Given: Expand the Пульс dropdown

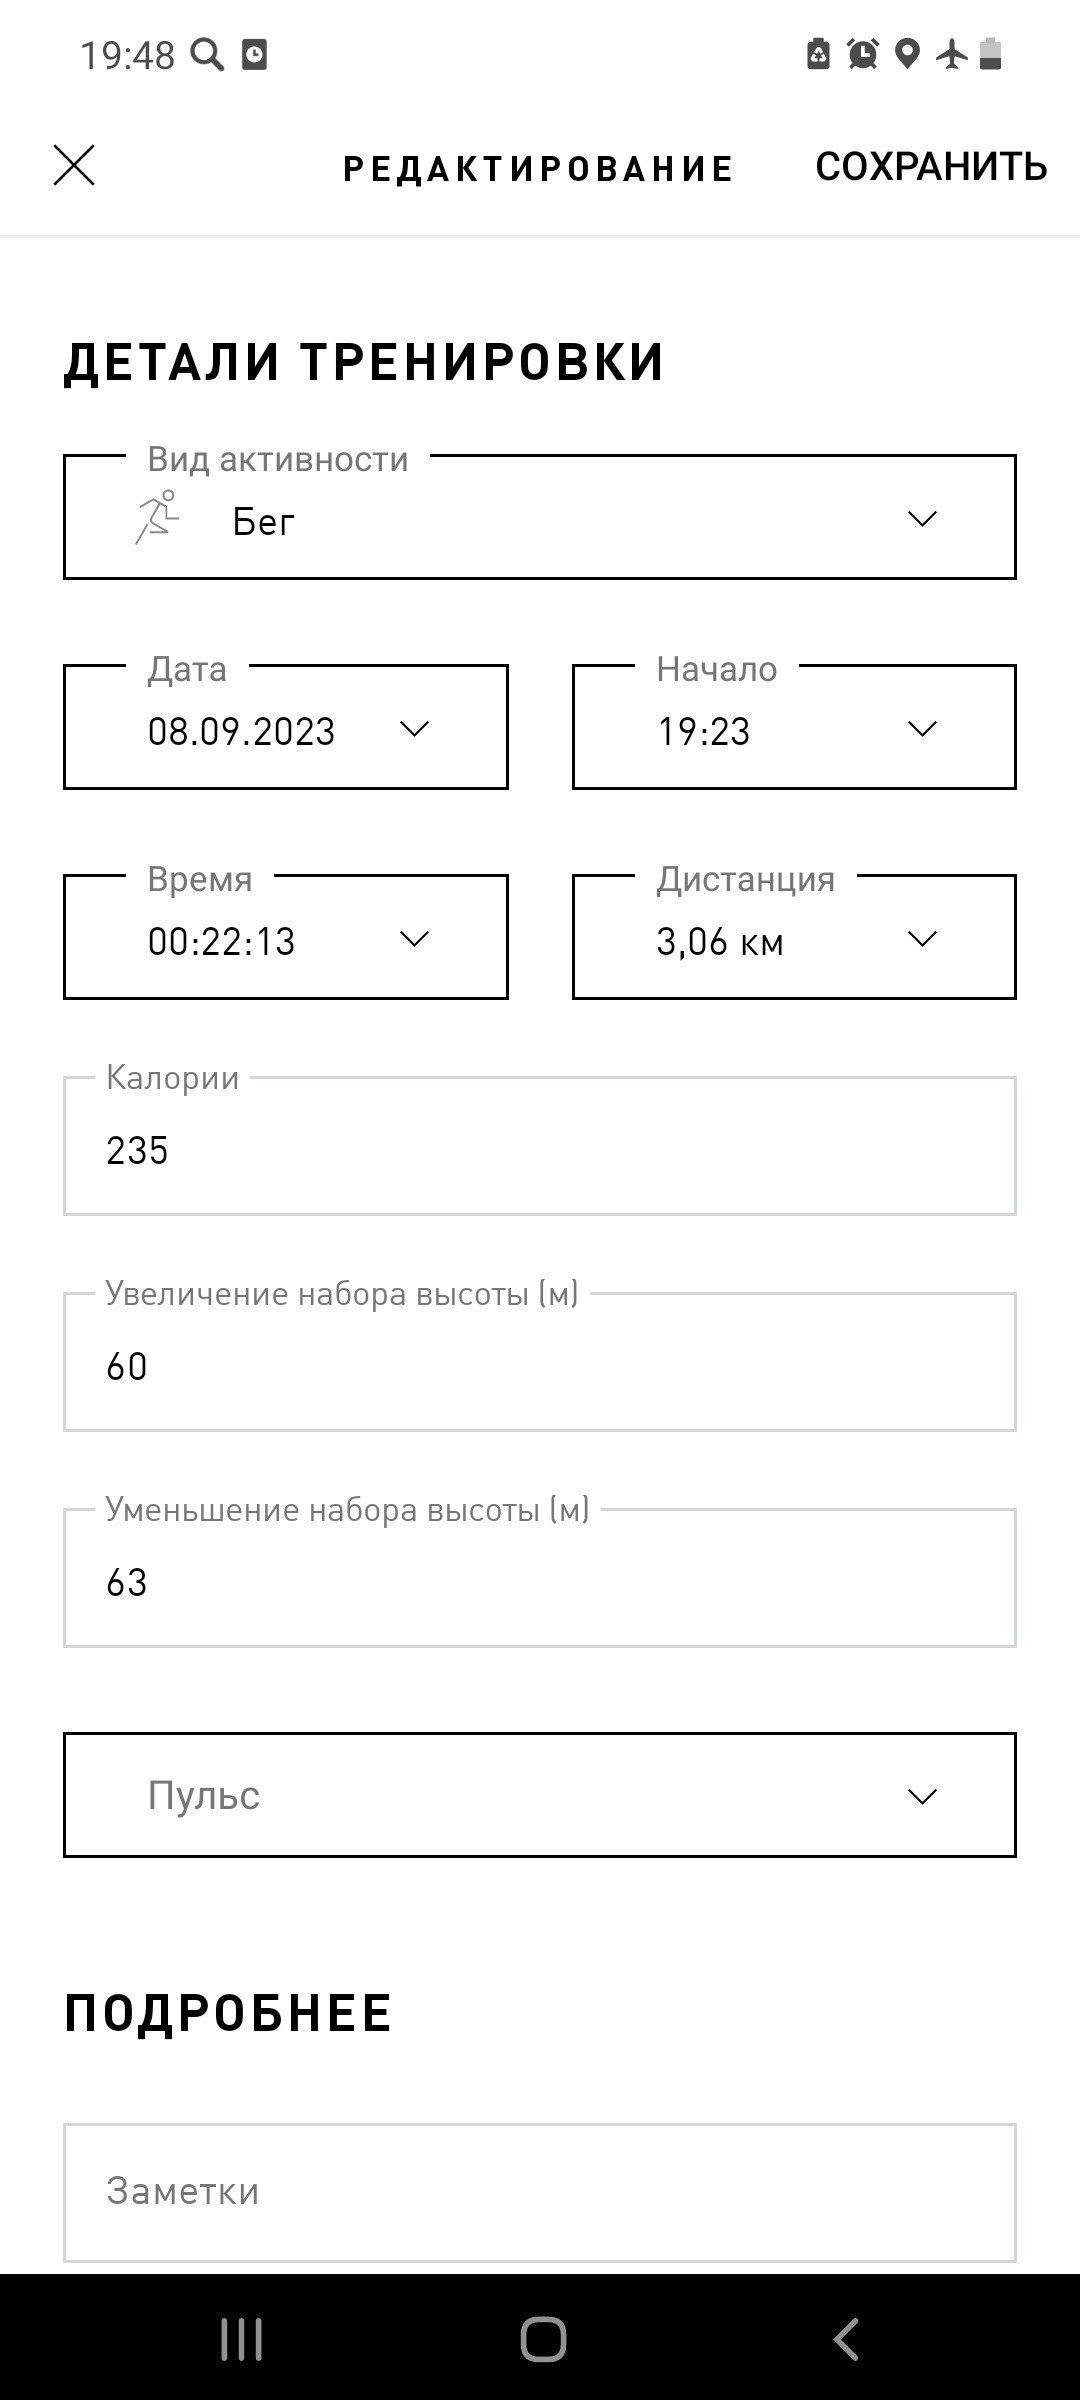Looking at the screenshot, I should [x=540, y=1795].
